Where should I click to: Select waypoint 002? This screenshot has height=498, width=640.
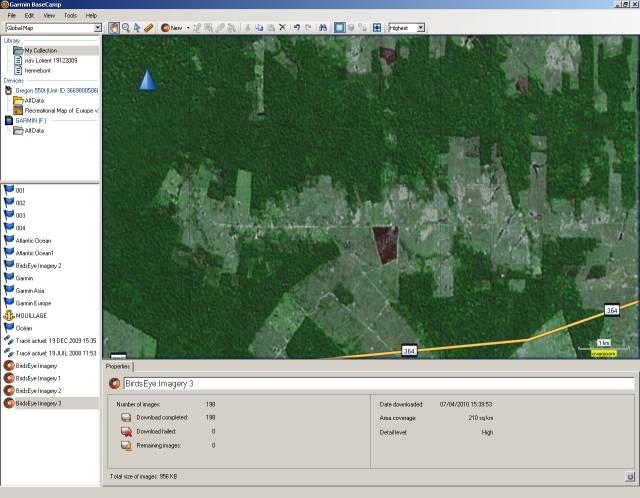click(20, 203)
